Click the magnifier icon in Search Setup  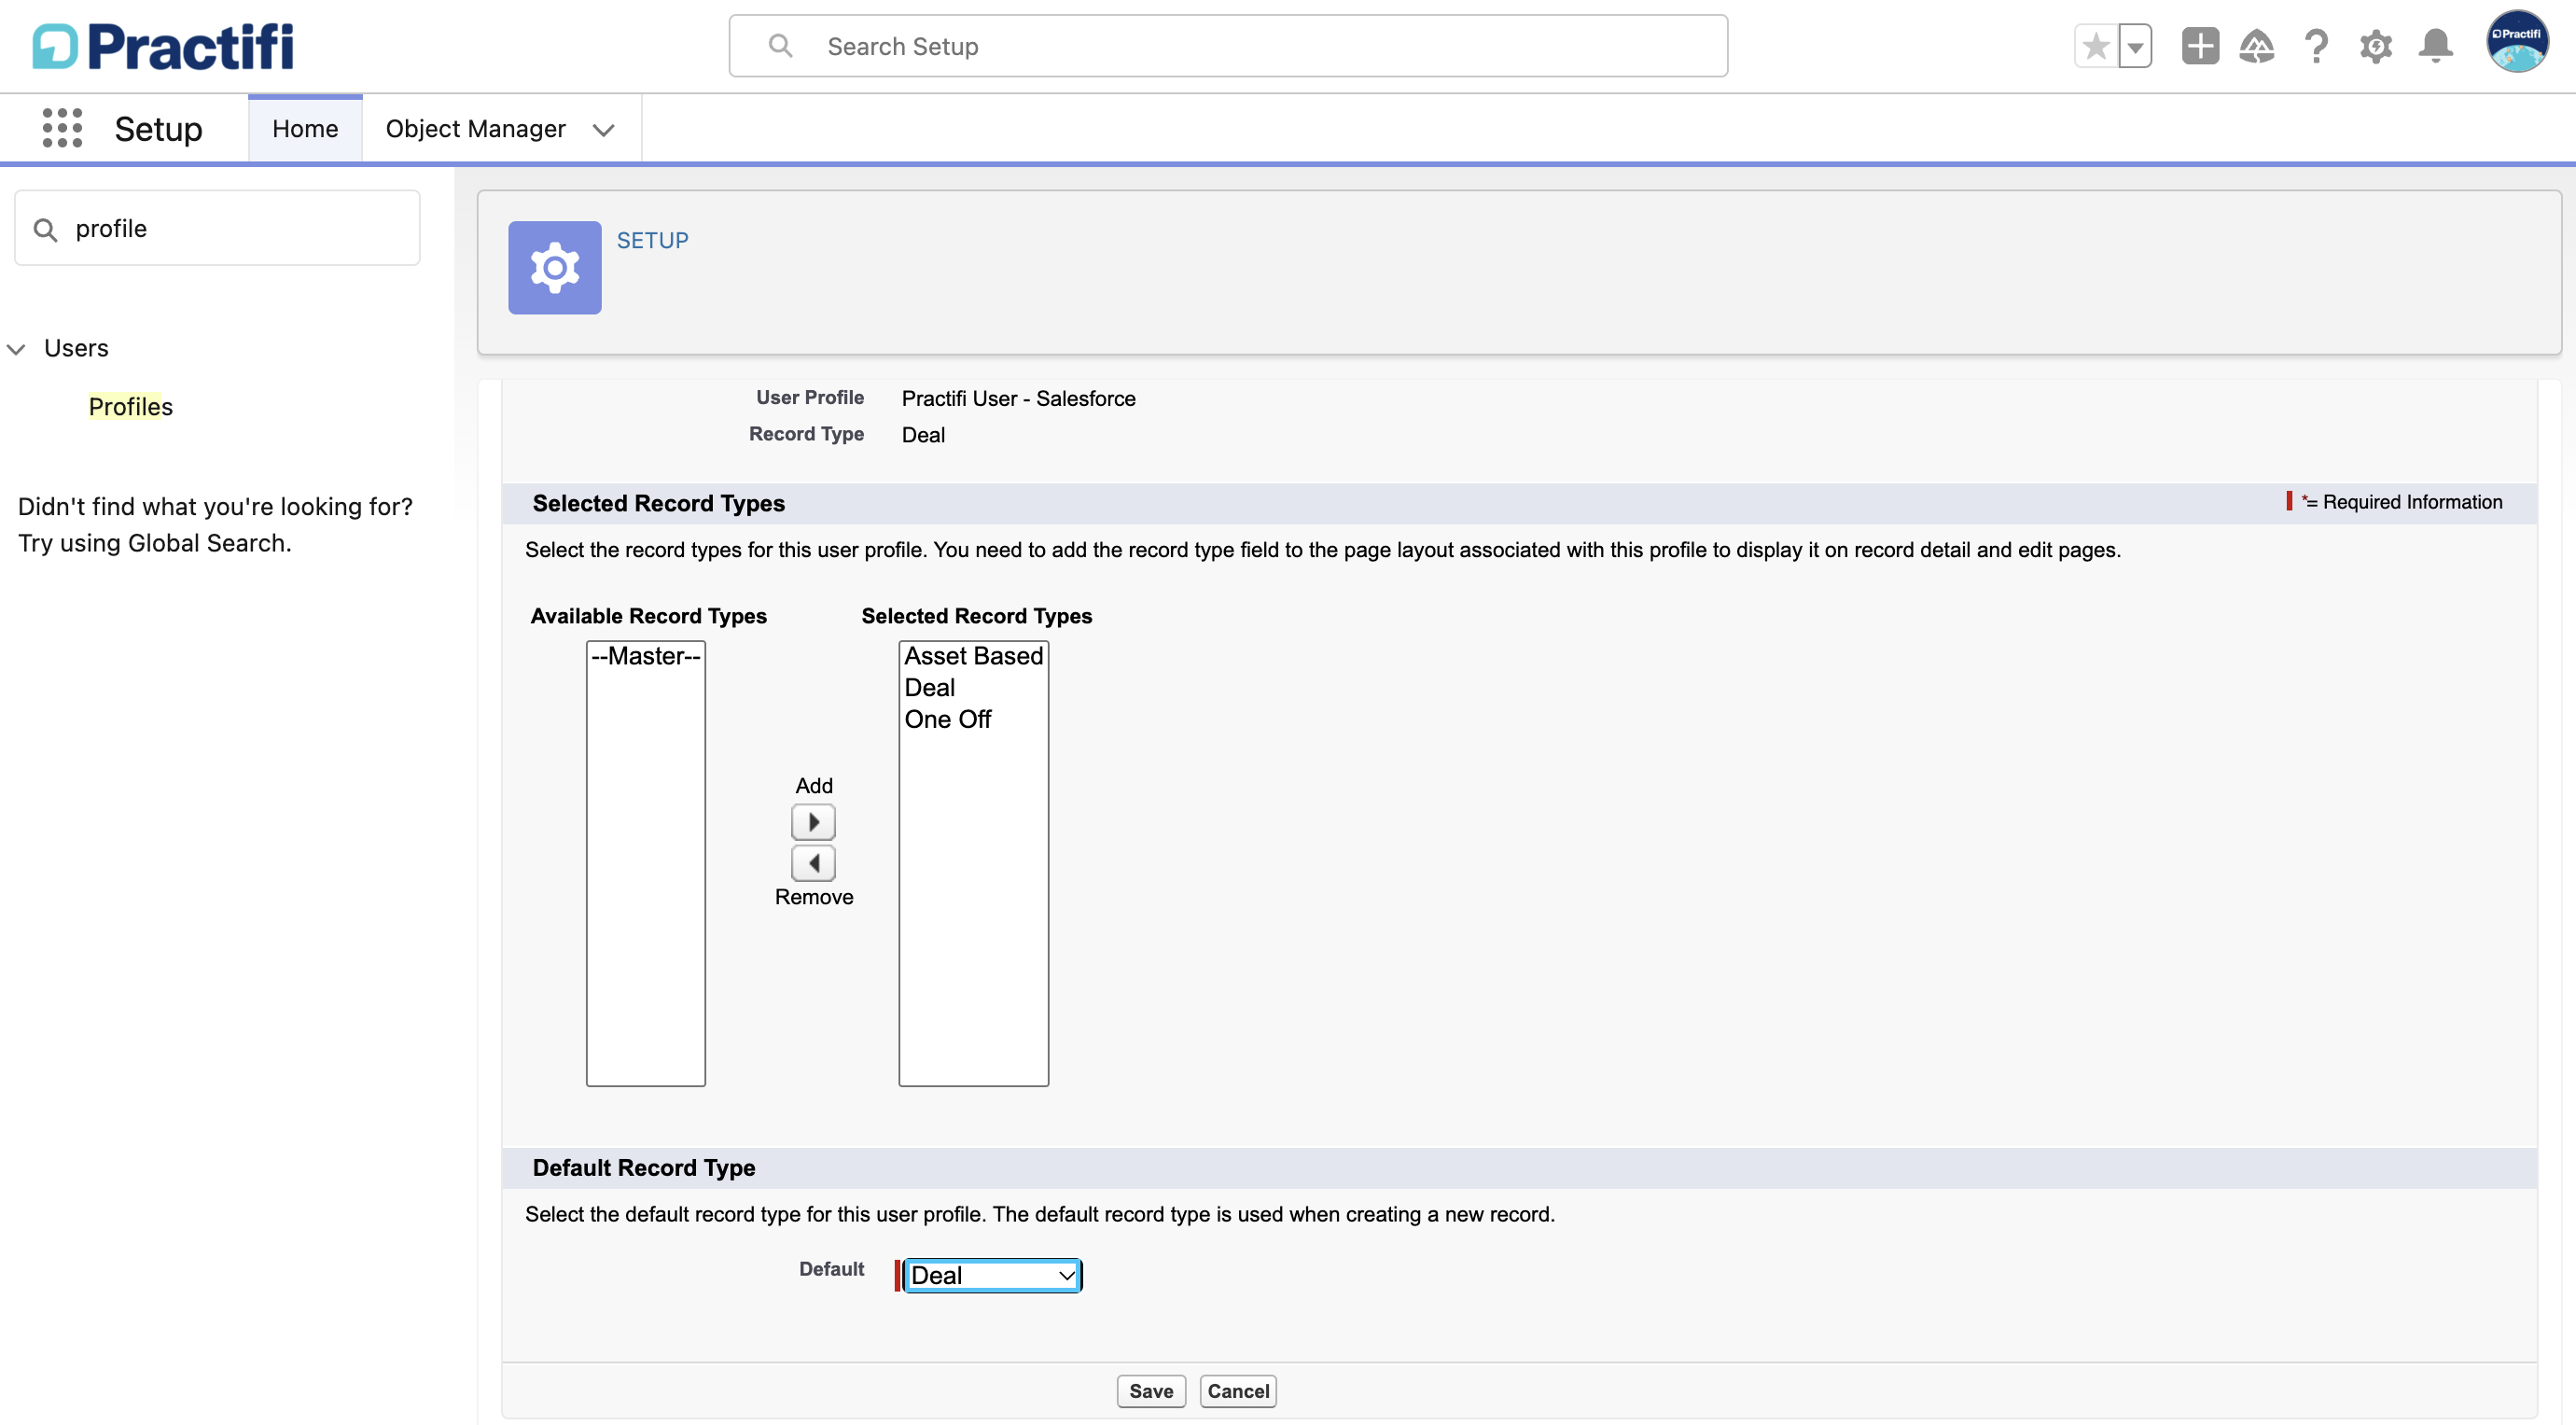781,46
